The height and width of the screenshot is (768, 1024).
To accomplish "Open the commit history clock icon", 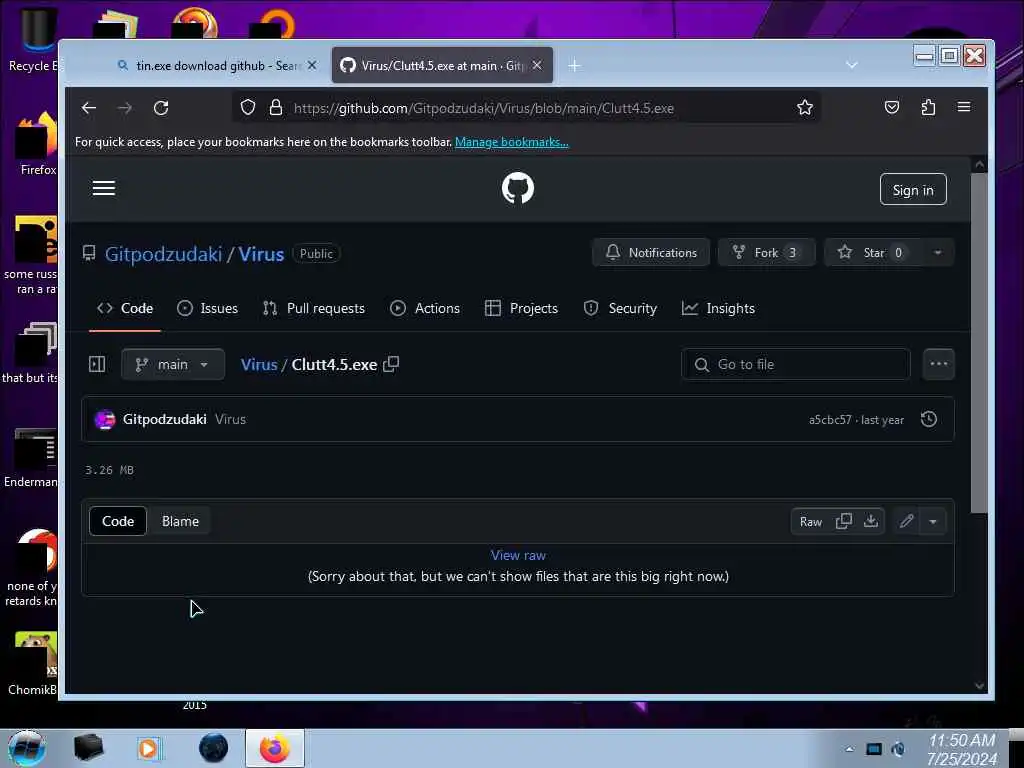I will 929,419.
